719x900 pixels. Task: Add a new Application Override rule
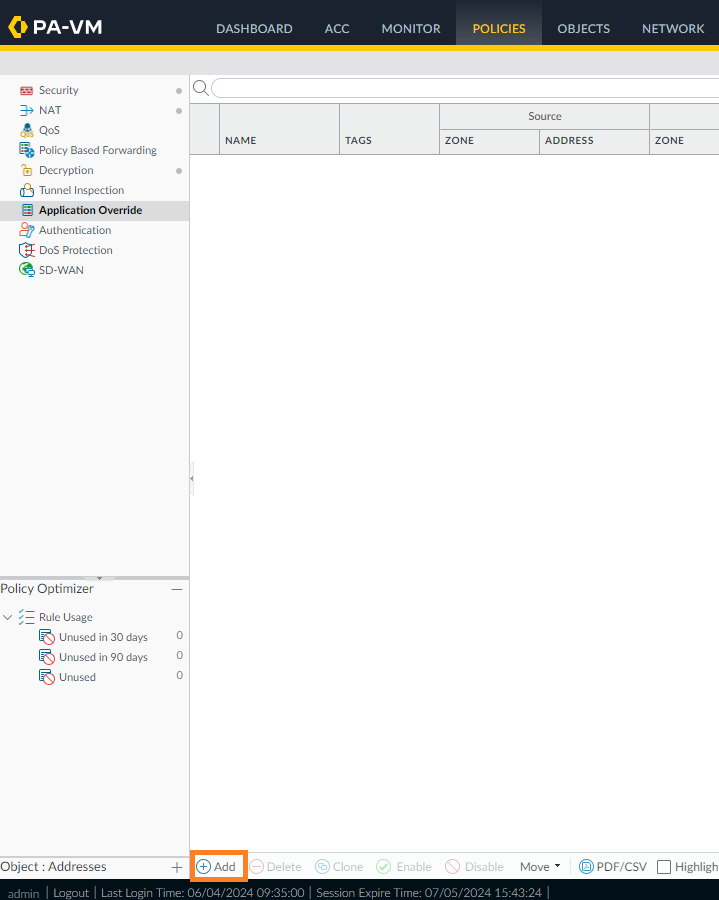pos(216,867)
